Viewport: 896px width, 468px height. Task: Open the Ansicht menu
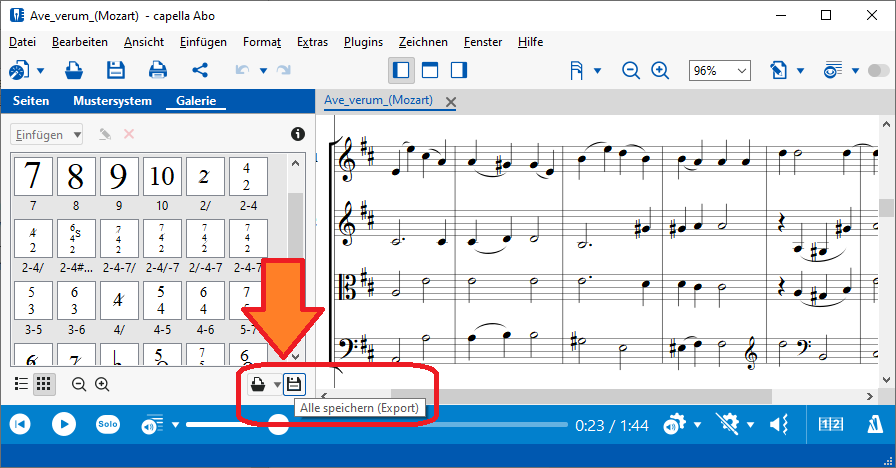(143, 42)
